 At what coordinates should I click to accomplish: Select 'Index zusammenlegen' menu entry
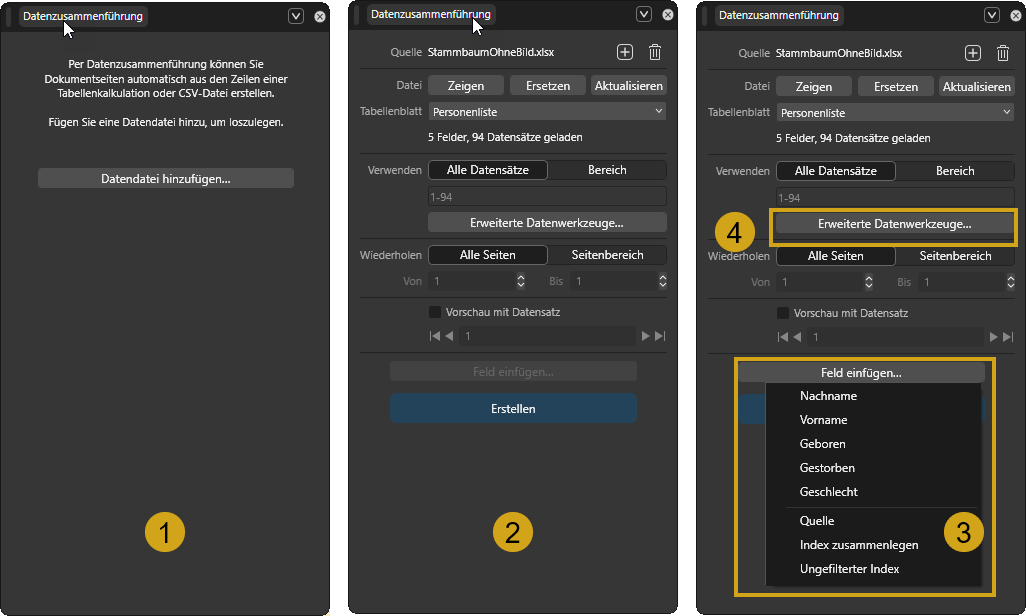[x=858, y=545]
